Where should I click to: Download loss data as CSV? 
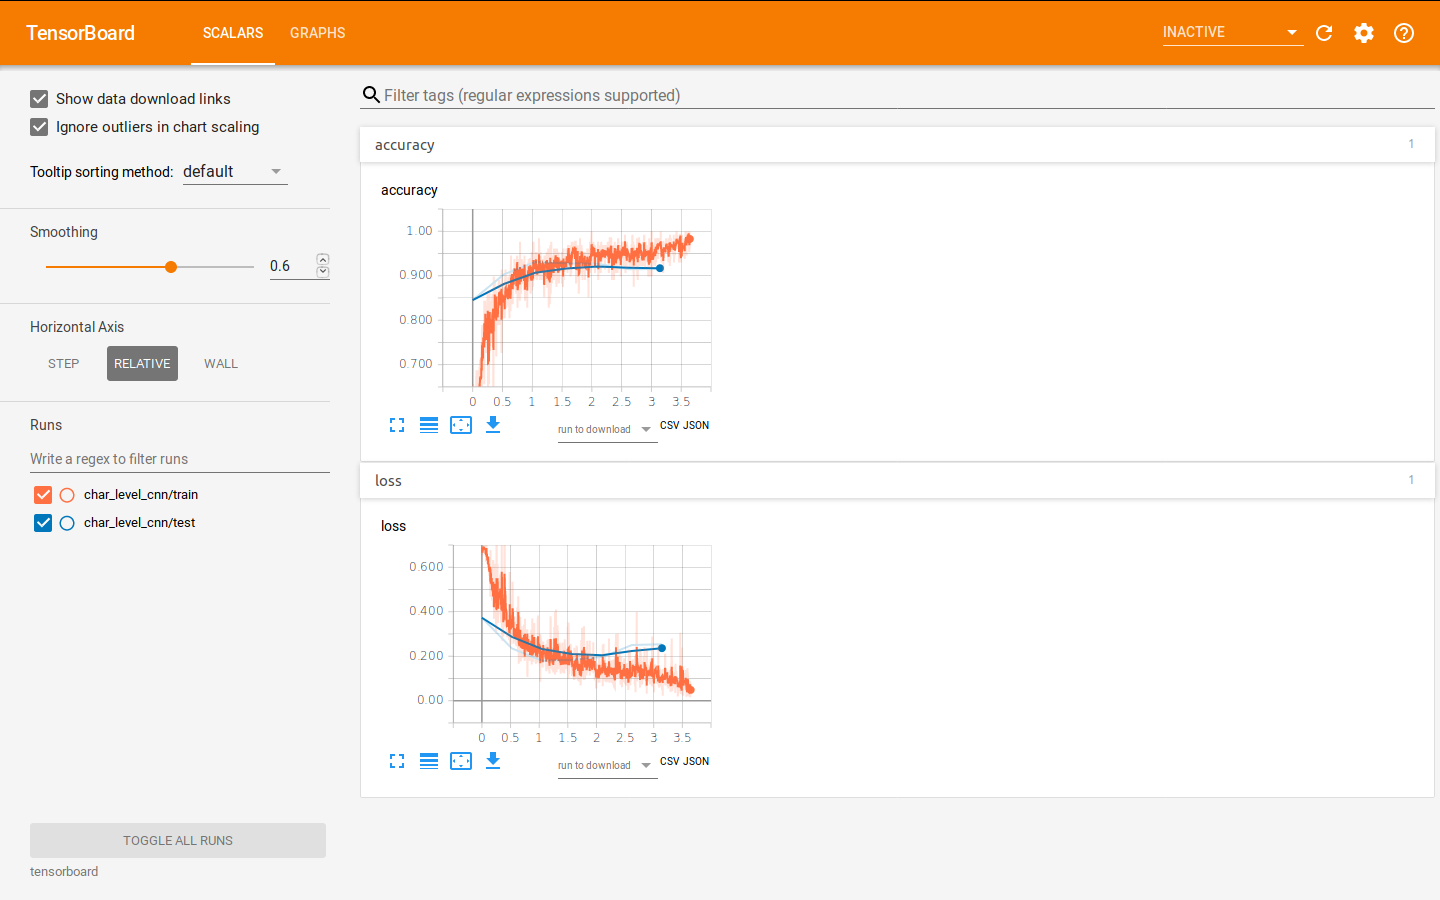(670, 761)
